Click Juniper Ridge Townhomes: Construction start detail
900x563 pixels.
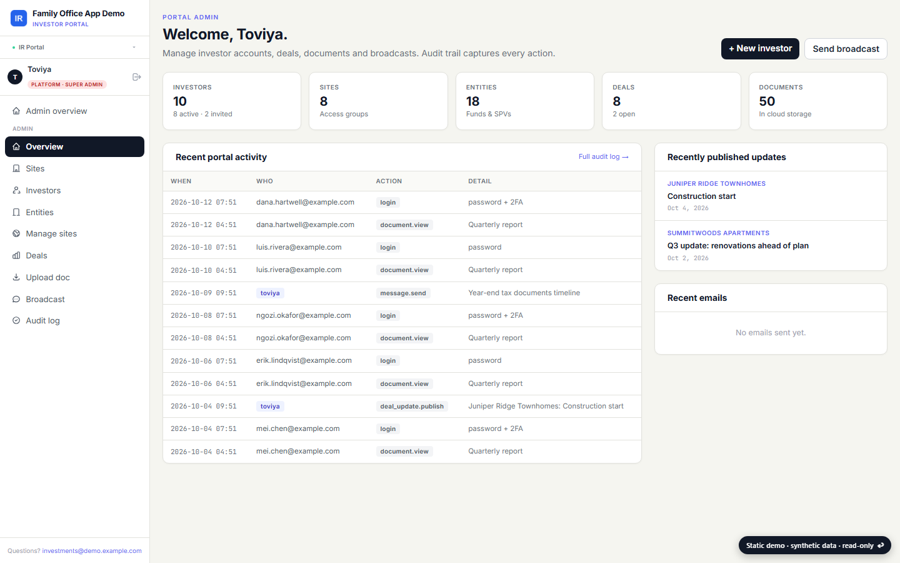pyautogui.click(x=545, y=406)
